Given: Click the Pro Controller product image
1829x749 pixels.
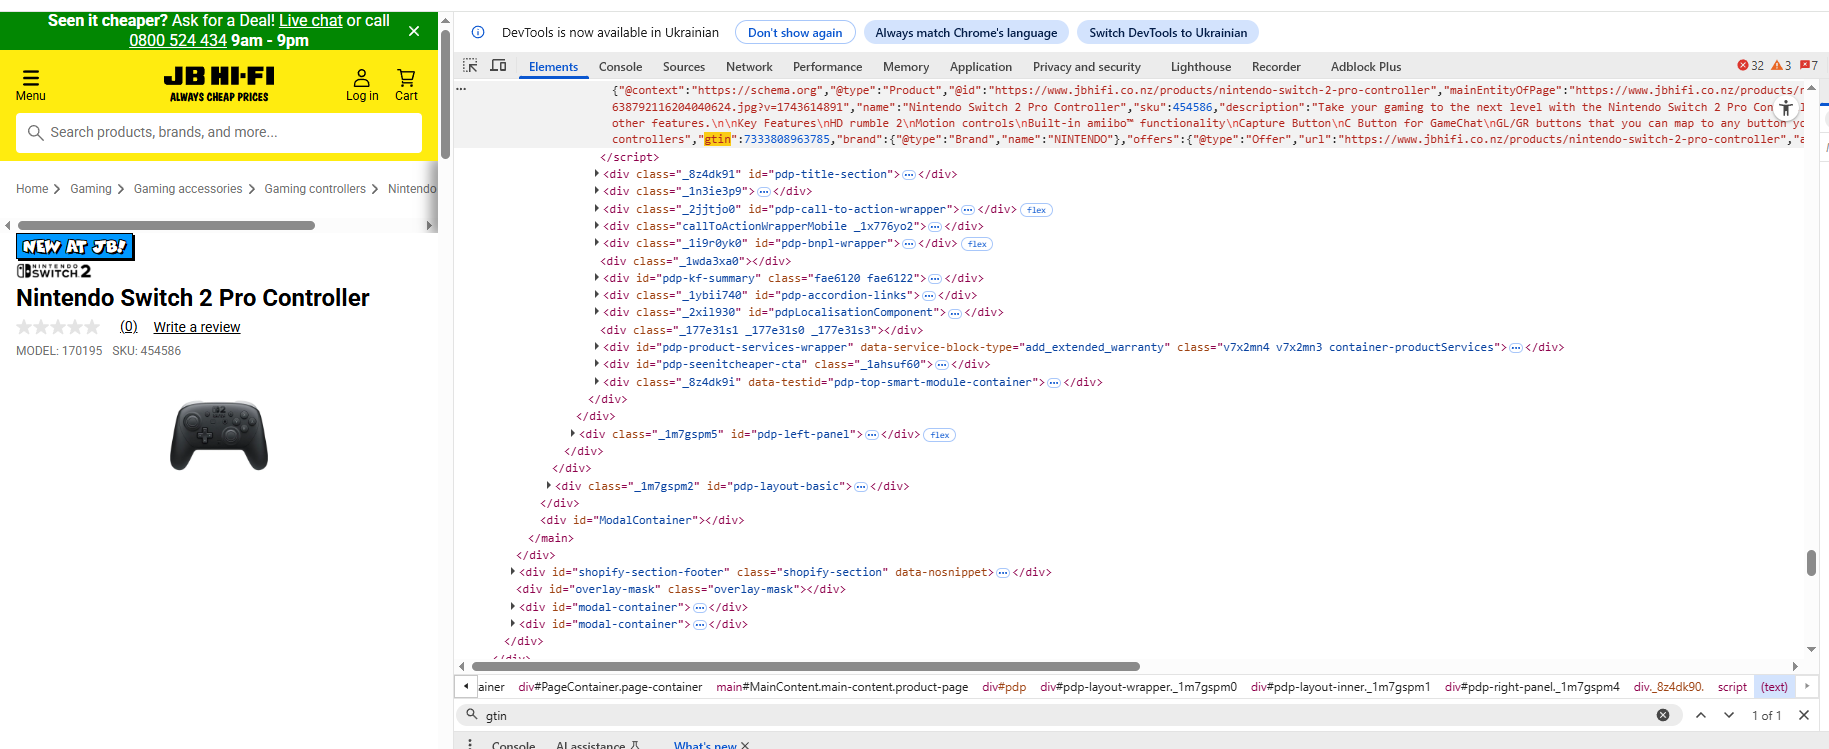Looking at the screenshot, I should [x=219, y=435].
